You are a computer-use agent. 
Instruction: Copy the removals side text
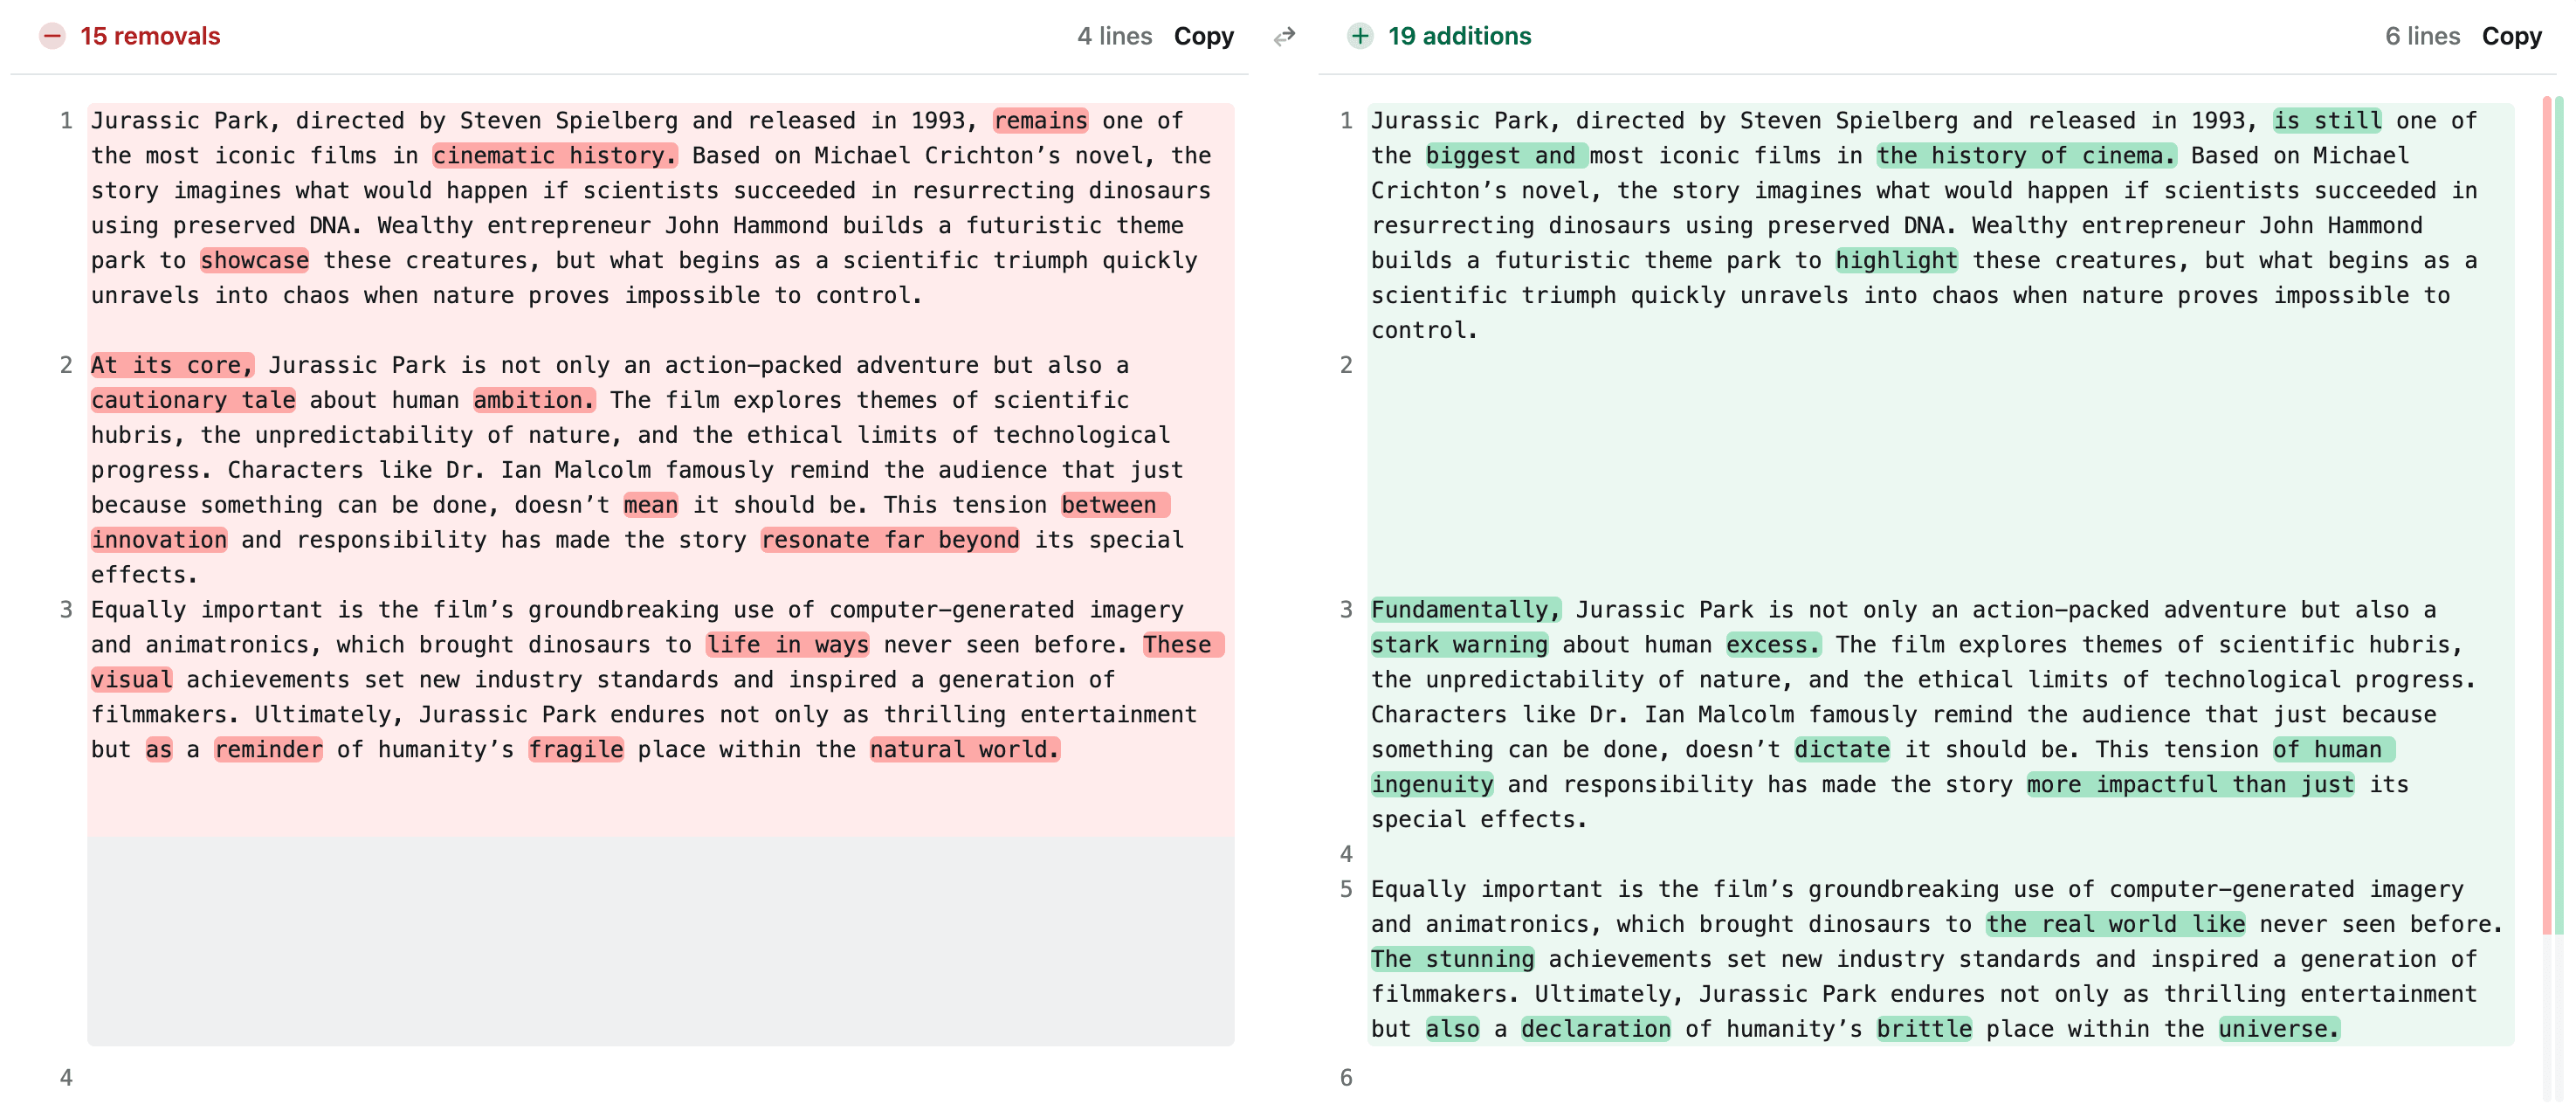(x=1203, y=36)
